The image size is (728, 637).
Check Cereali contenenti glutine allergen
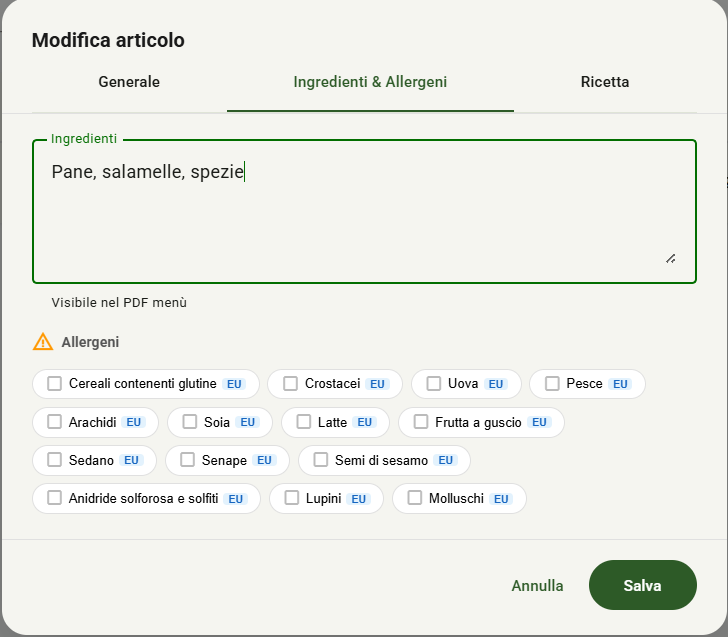click(x=54, y=384)
